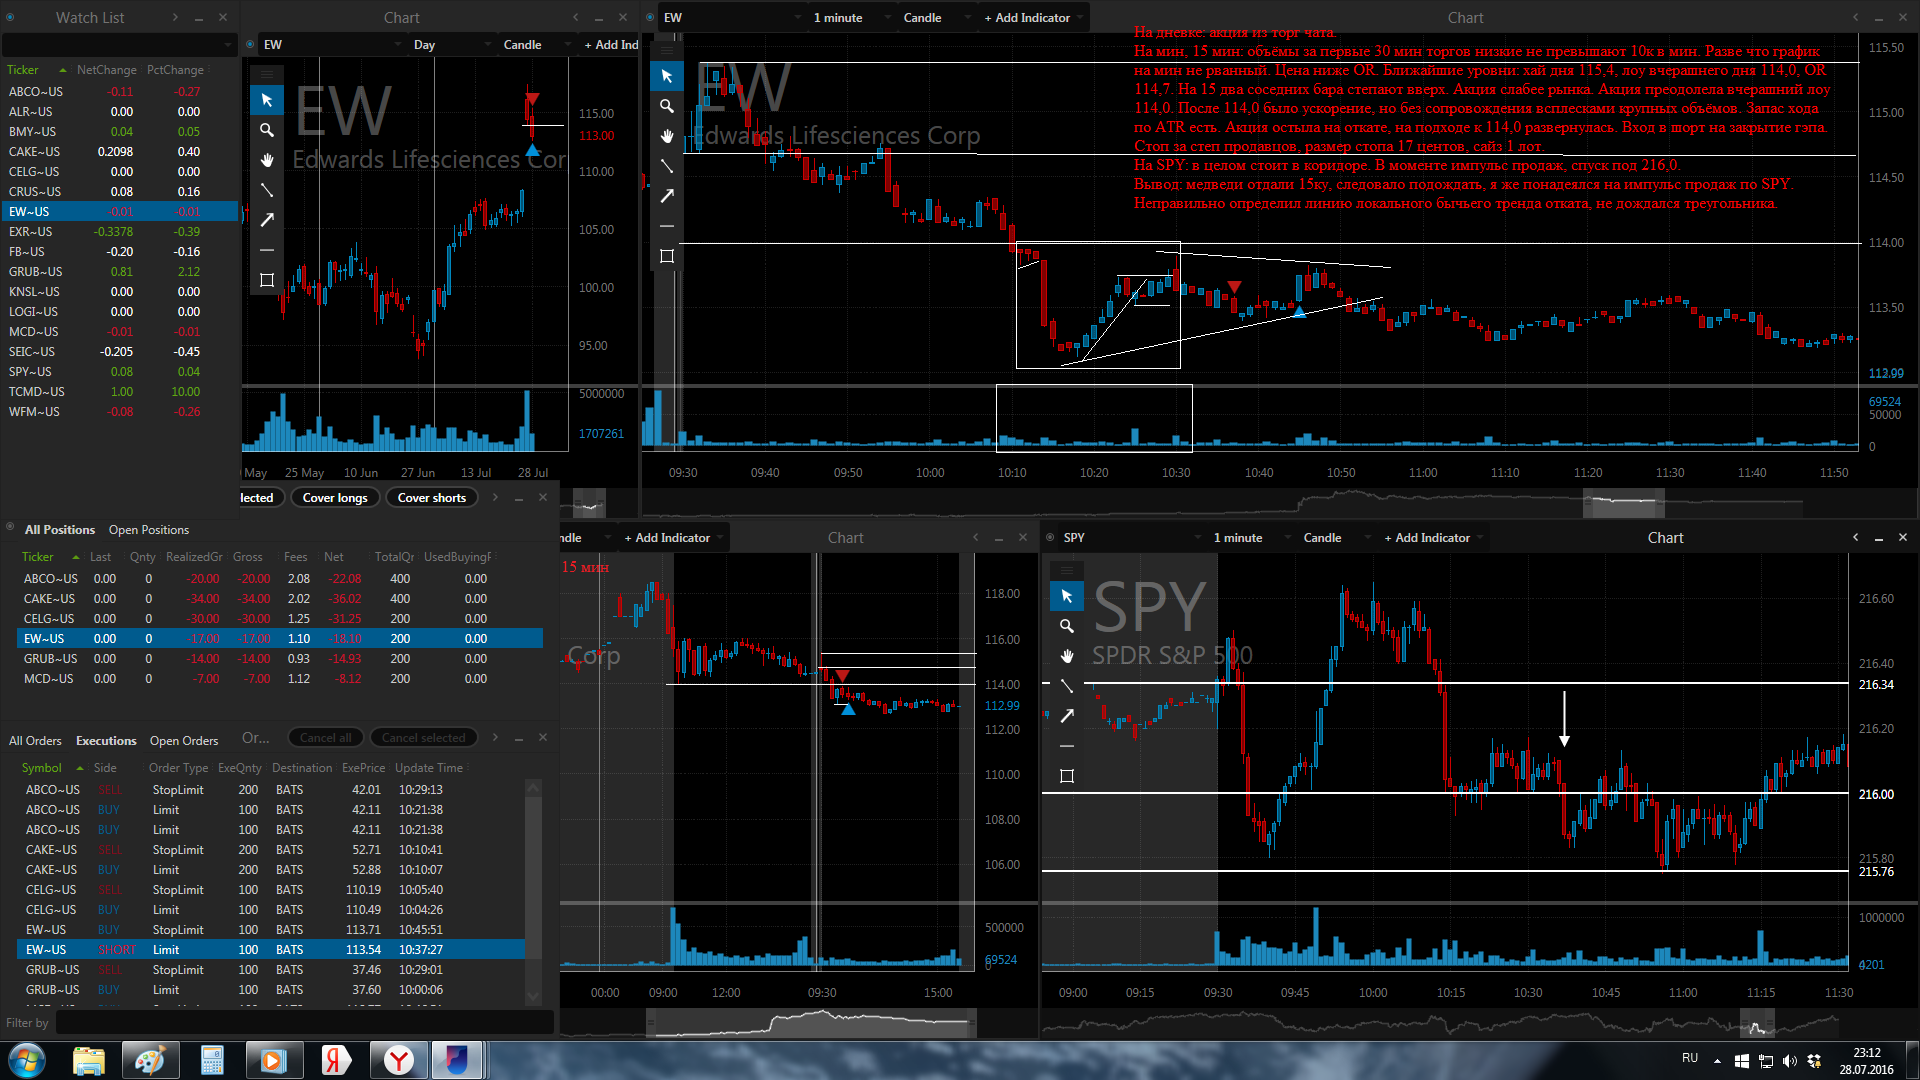
Task: Switch to the Open Orders tab
Action: (x=184, y=741)
